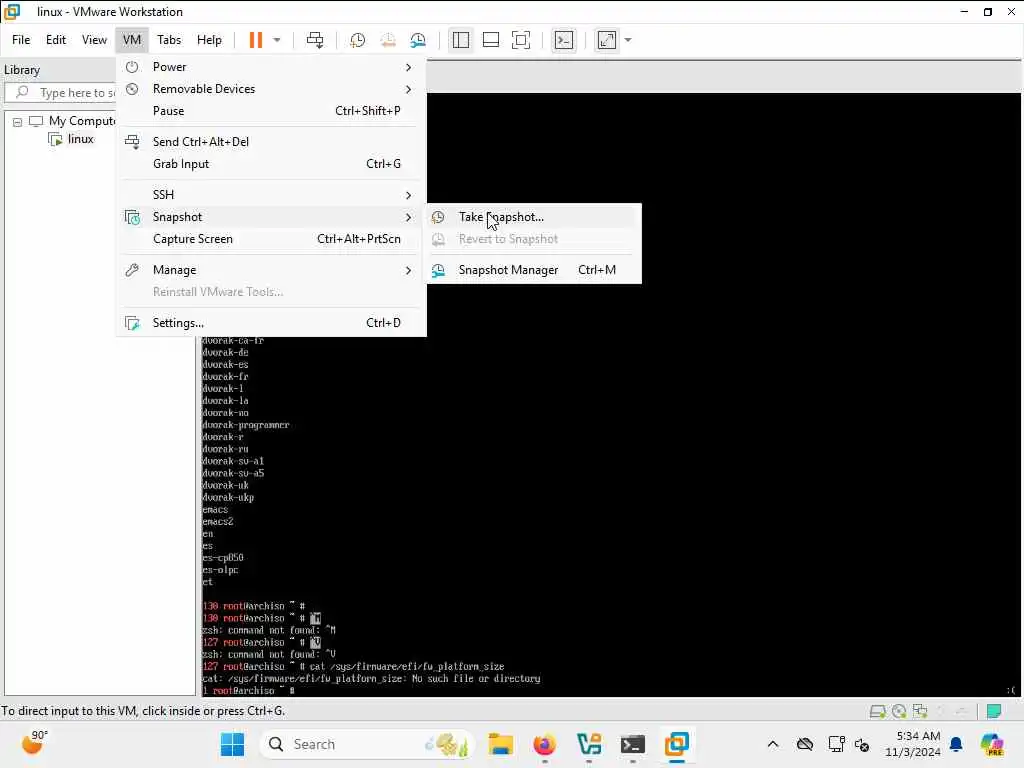The width and height of the screenshot is (1024, 768).
Task: Click the revert snapshot toolbar icon
Action: pyautogui.click(x=388, y=40)
